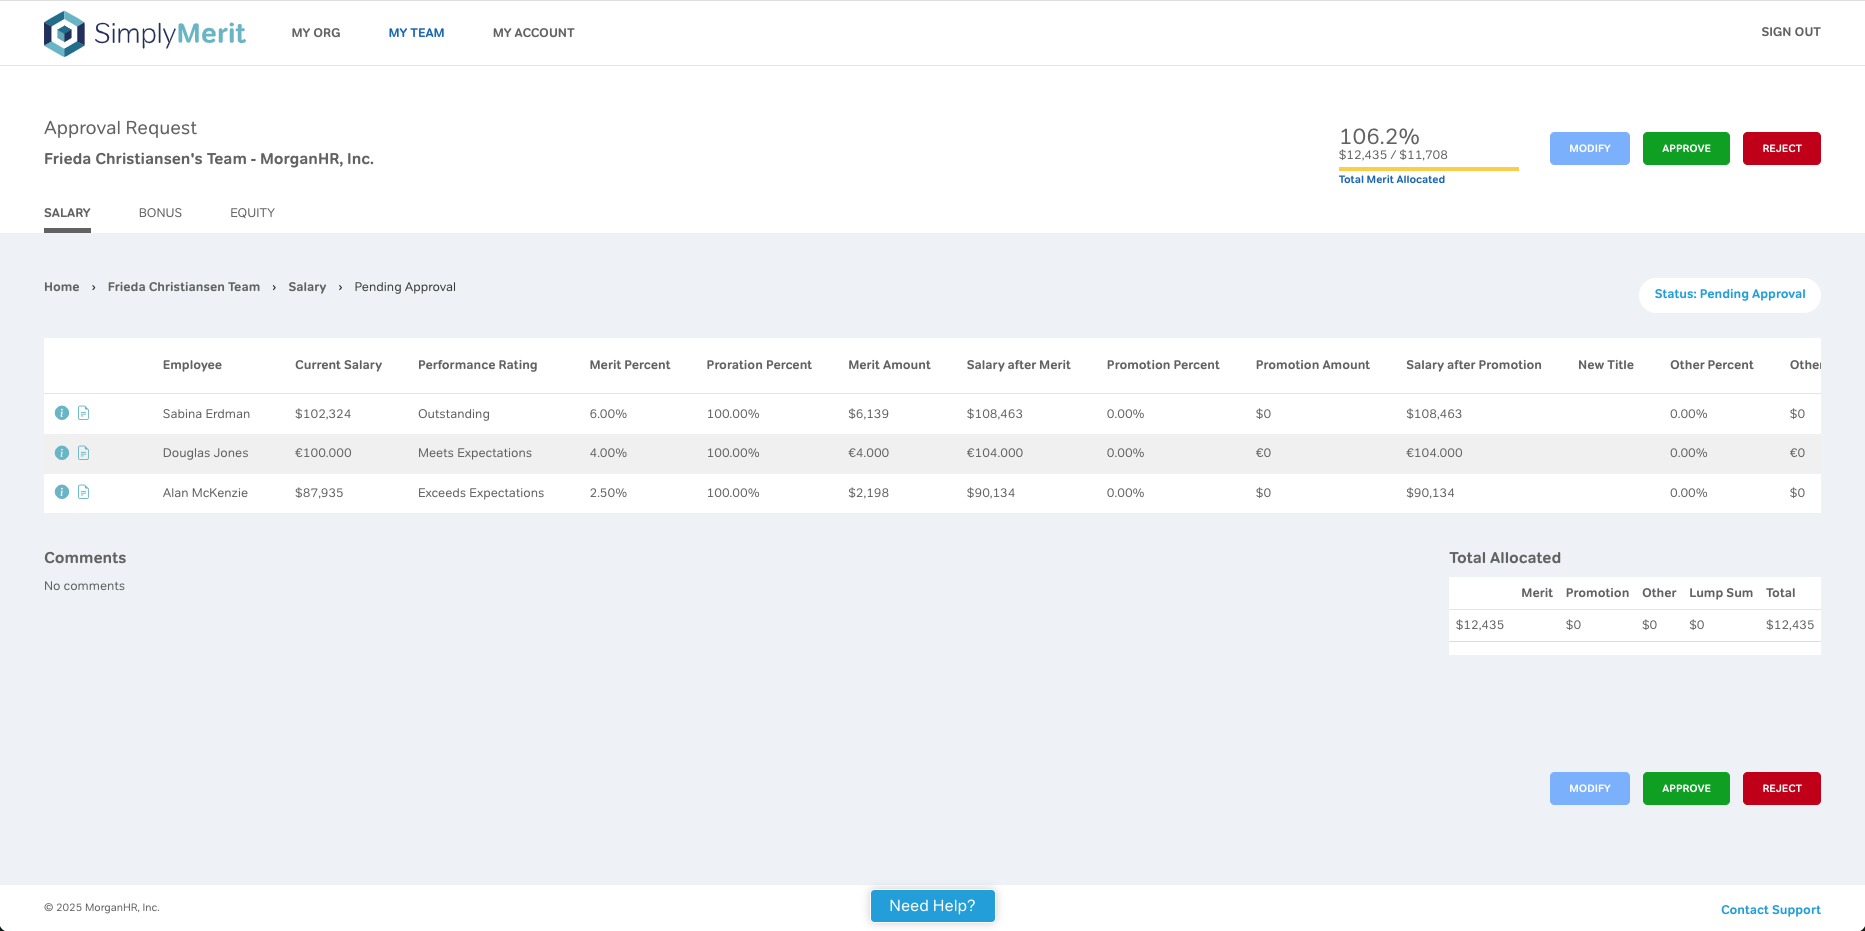Switch to the BONUS tab
This screenshot has width=1865, height=931.
tap(160, 212)
